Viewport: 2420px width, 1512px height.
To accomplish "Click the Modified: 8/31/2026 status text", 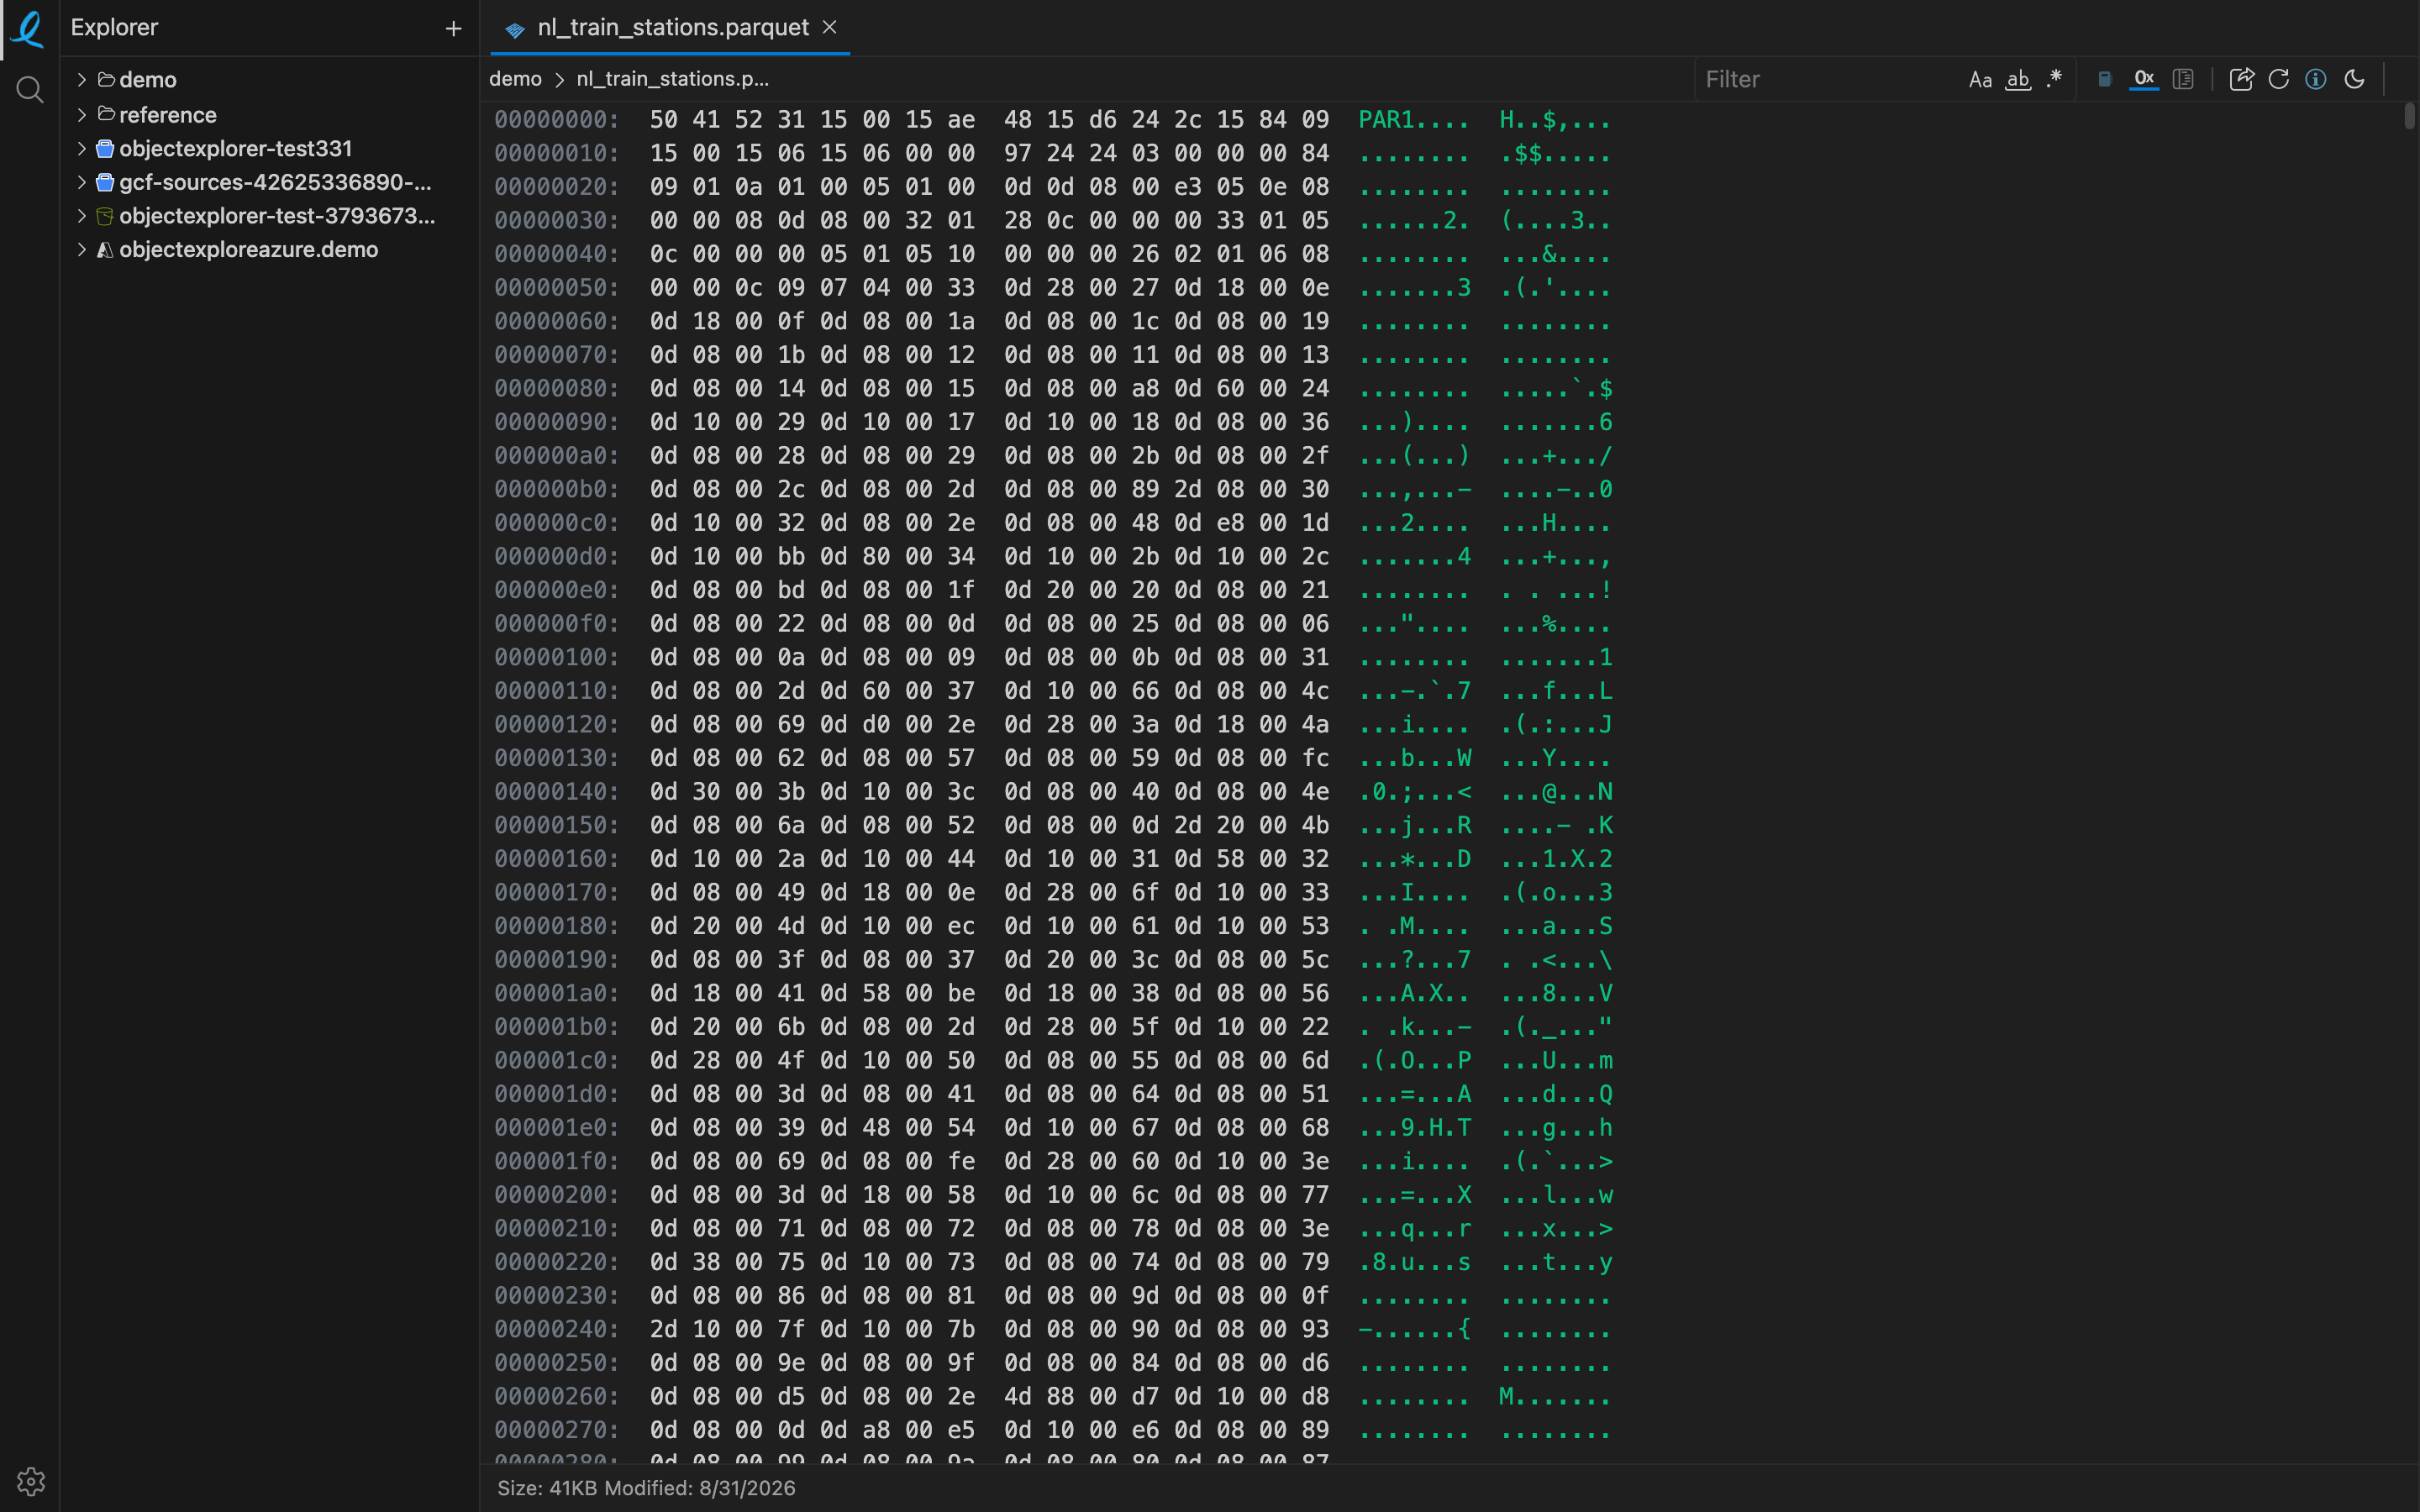I will click(x=700, y=1488).
